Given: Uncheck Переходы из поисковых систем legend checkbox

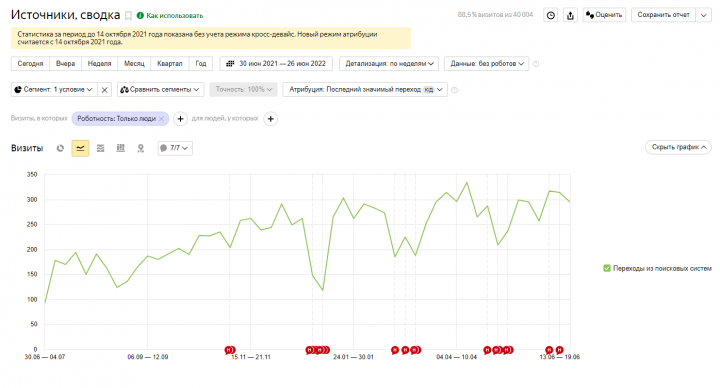Looking at the screenshot, I should click(607, 268).
